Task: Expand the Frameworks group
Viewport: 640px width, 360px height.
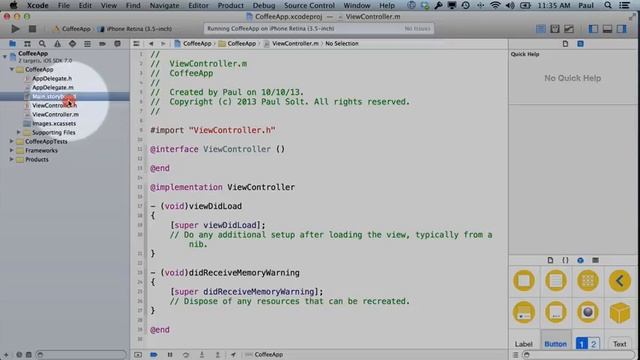Action: (12, 150)
